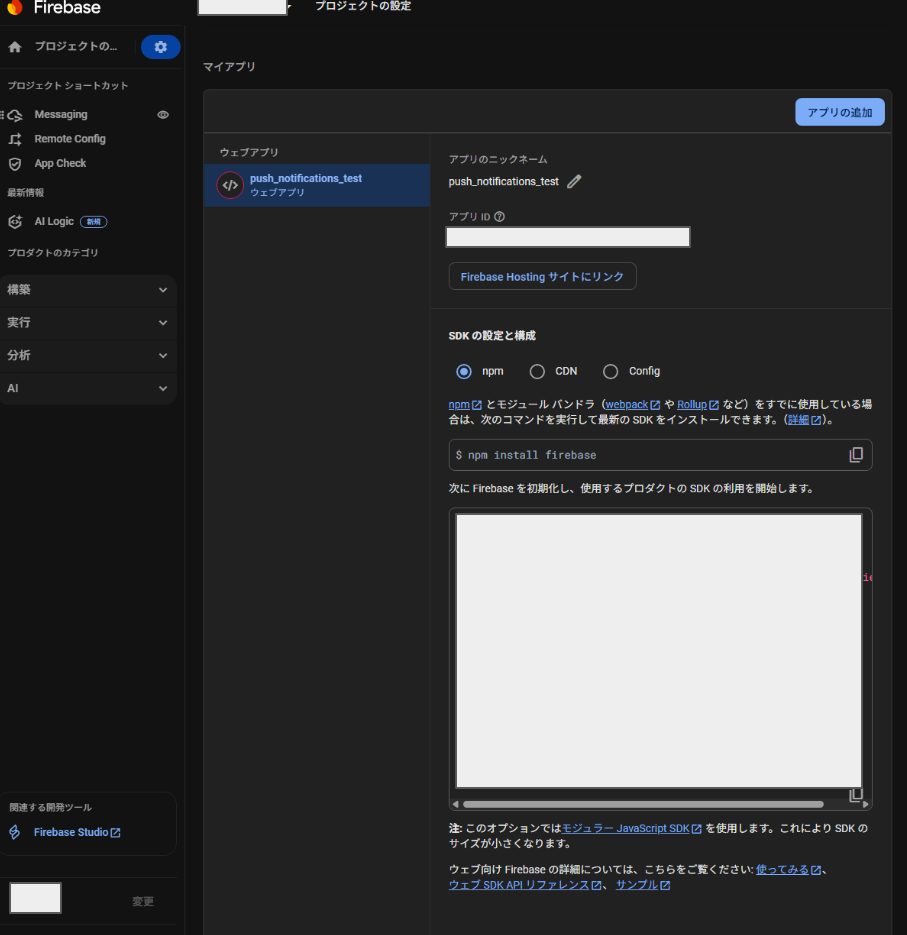Image resolution: width=907 pixels, height=935 pixels.
Task: Copy the Firebase config code snippet
Action: (x=856, y=795)
